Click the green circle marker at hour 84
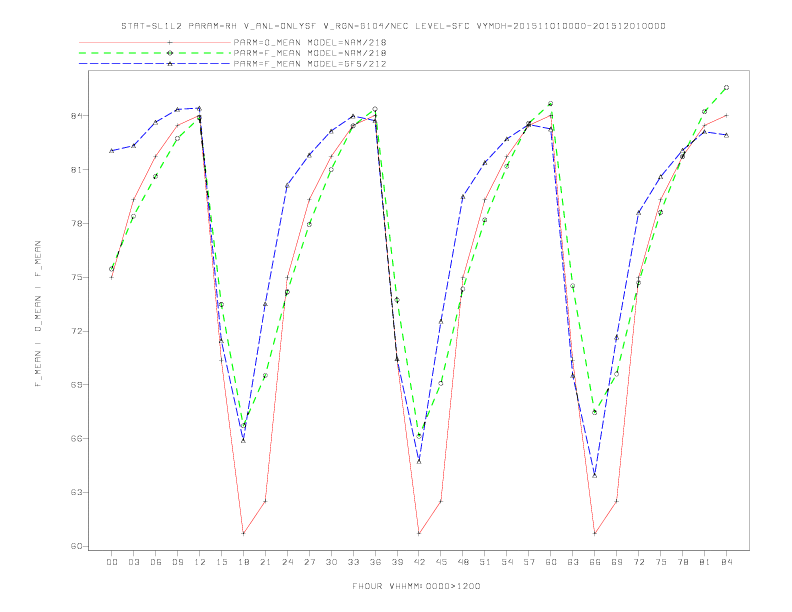The height and width of the screenshot is (612, 792). pyautogui.click(x=727, y=88)
